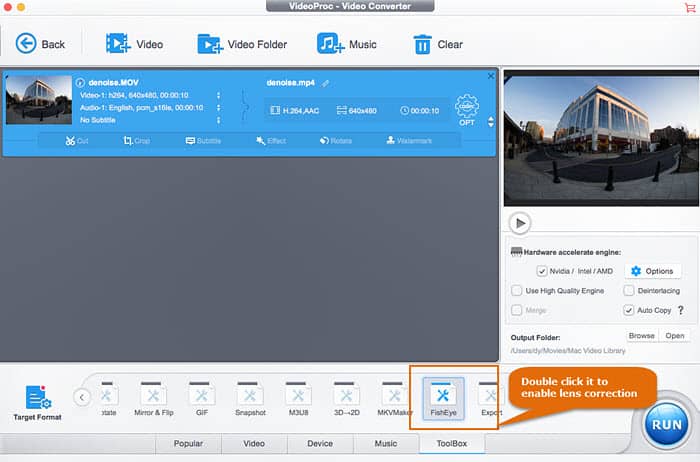Select the FishEye toolbox item
The image size is (700, 462).
[443, 399]
